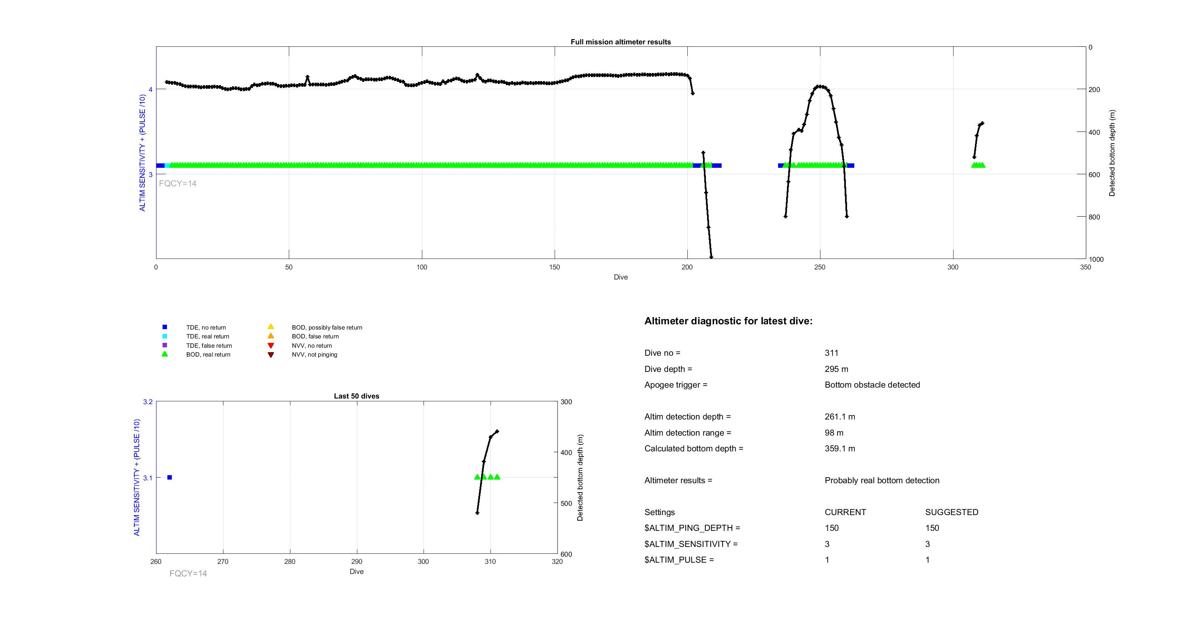The height and width of the screenshot is (622, 1200).
Task: Click the 'Dive no =' label
Action: (x=662, y=353)
